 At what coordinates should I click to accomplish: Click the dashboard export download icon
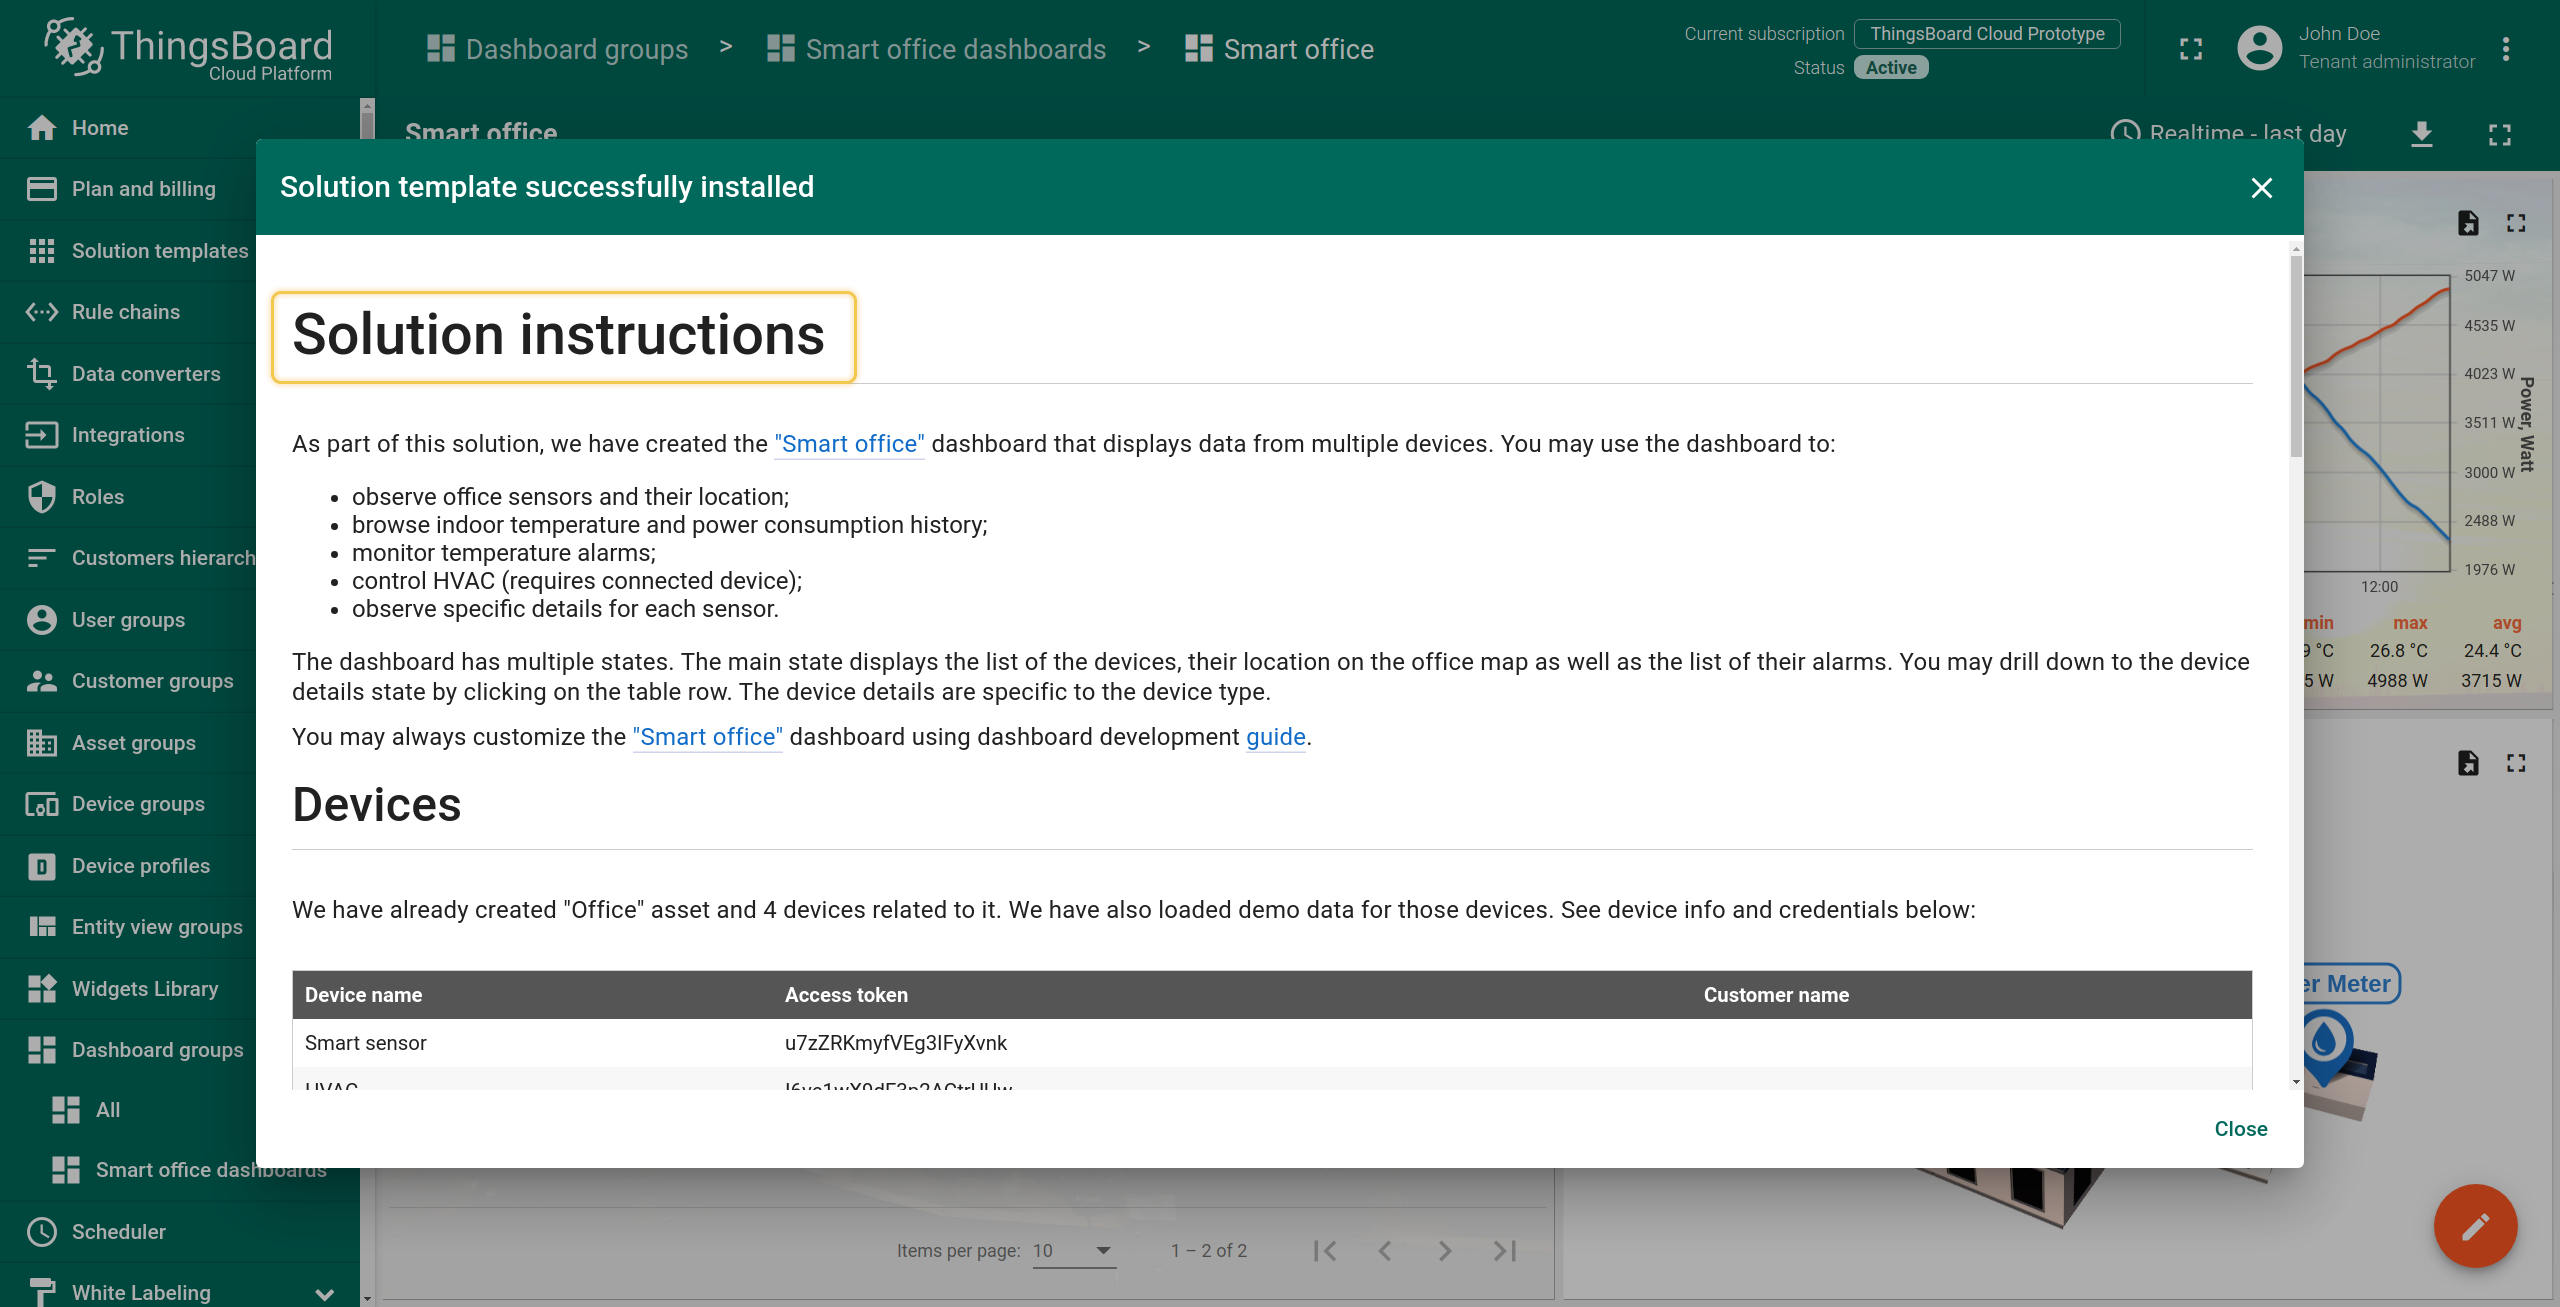[2422, 134]
